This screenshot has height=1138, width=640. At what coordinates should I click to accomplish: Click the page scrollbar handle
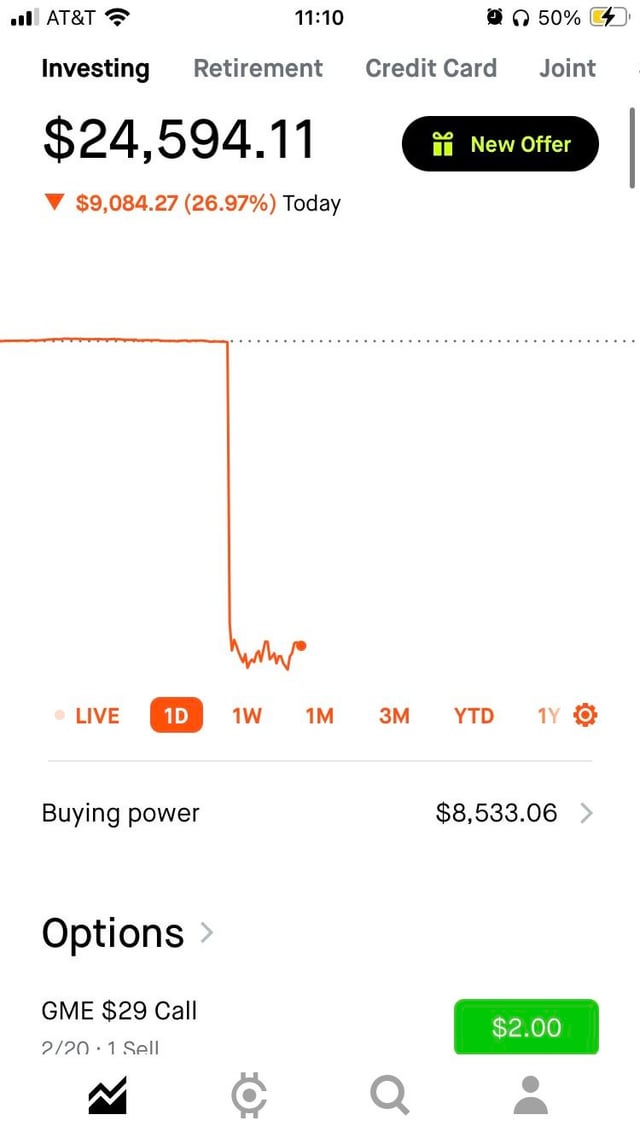point(632,147)
